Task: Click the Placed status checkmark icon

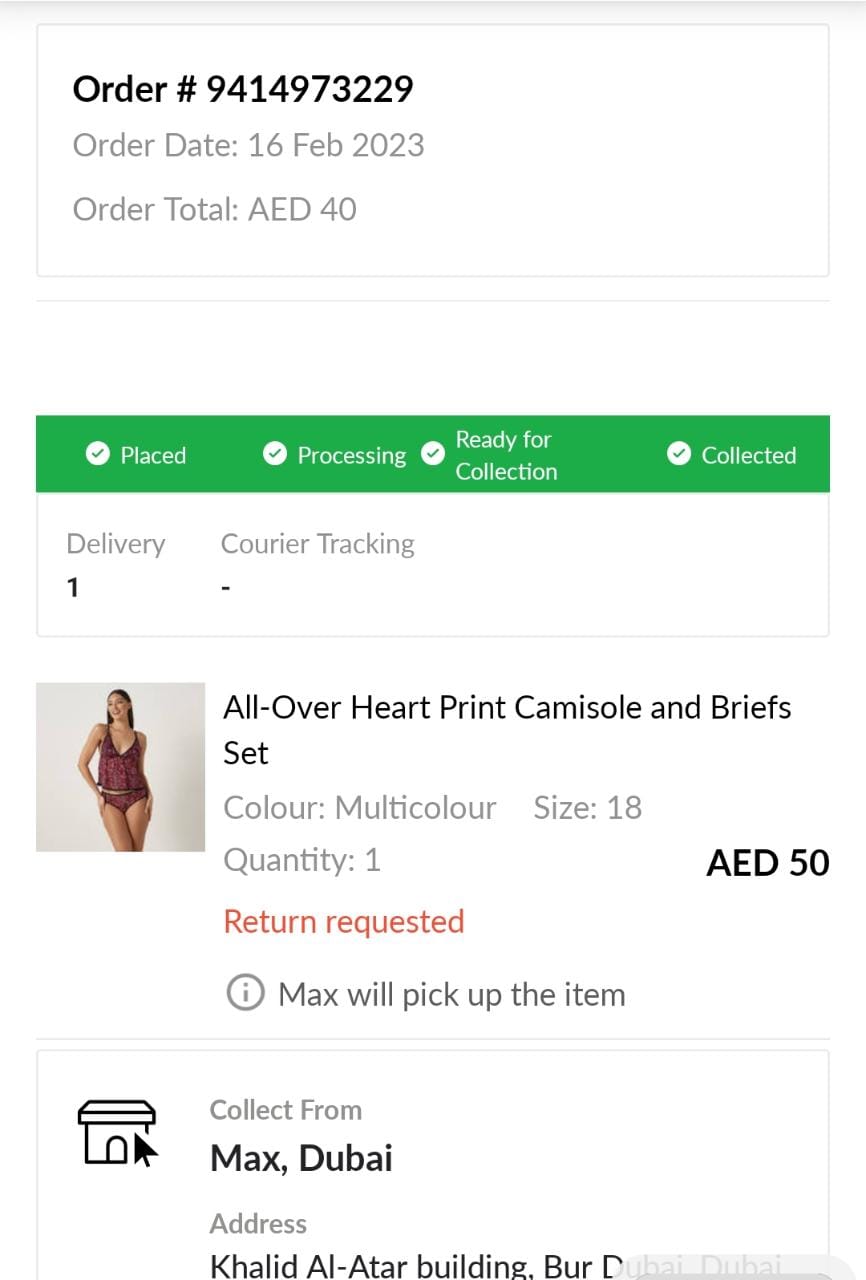Action: (97, 455)
